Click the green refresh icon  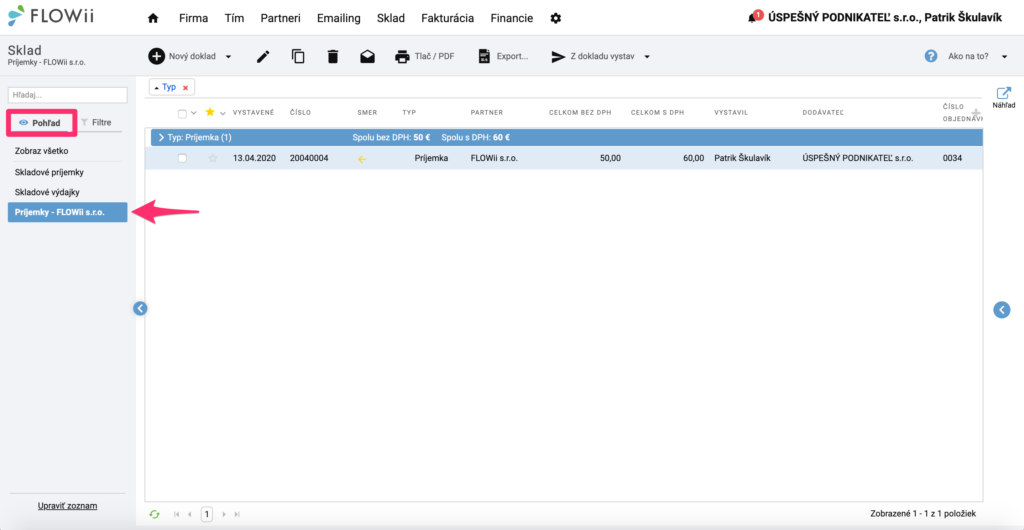tap(155, 514)
